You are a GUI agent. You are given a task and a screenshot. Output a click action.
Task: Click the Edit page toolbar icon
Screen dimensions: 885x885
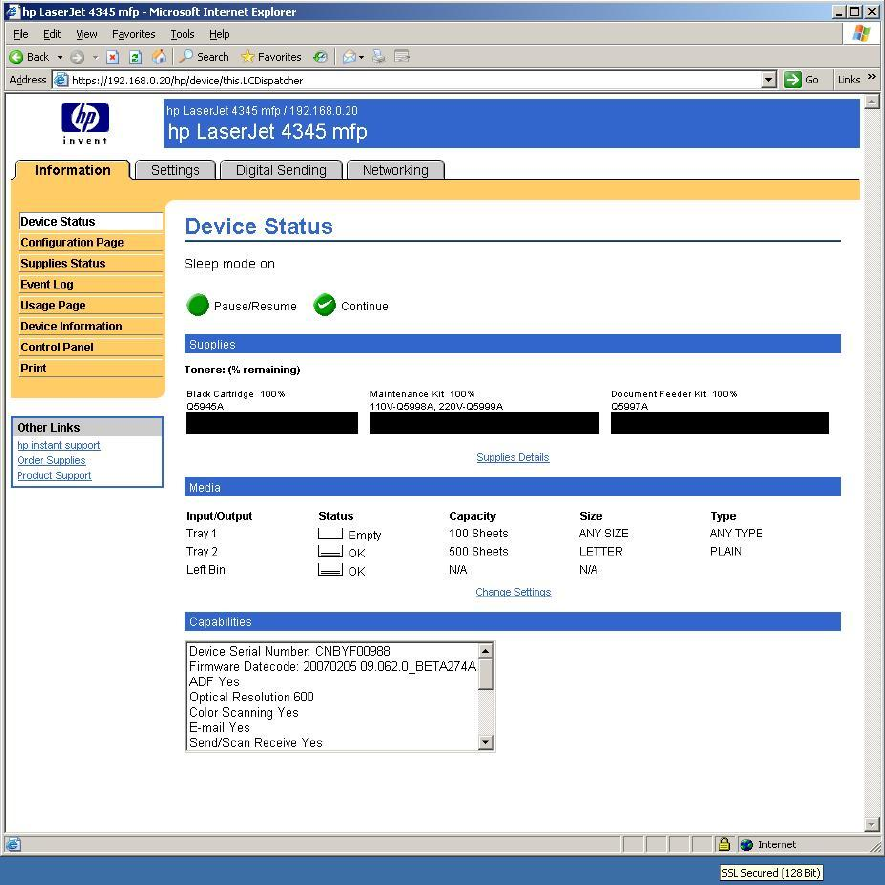(402, 56)
